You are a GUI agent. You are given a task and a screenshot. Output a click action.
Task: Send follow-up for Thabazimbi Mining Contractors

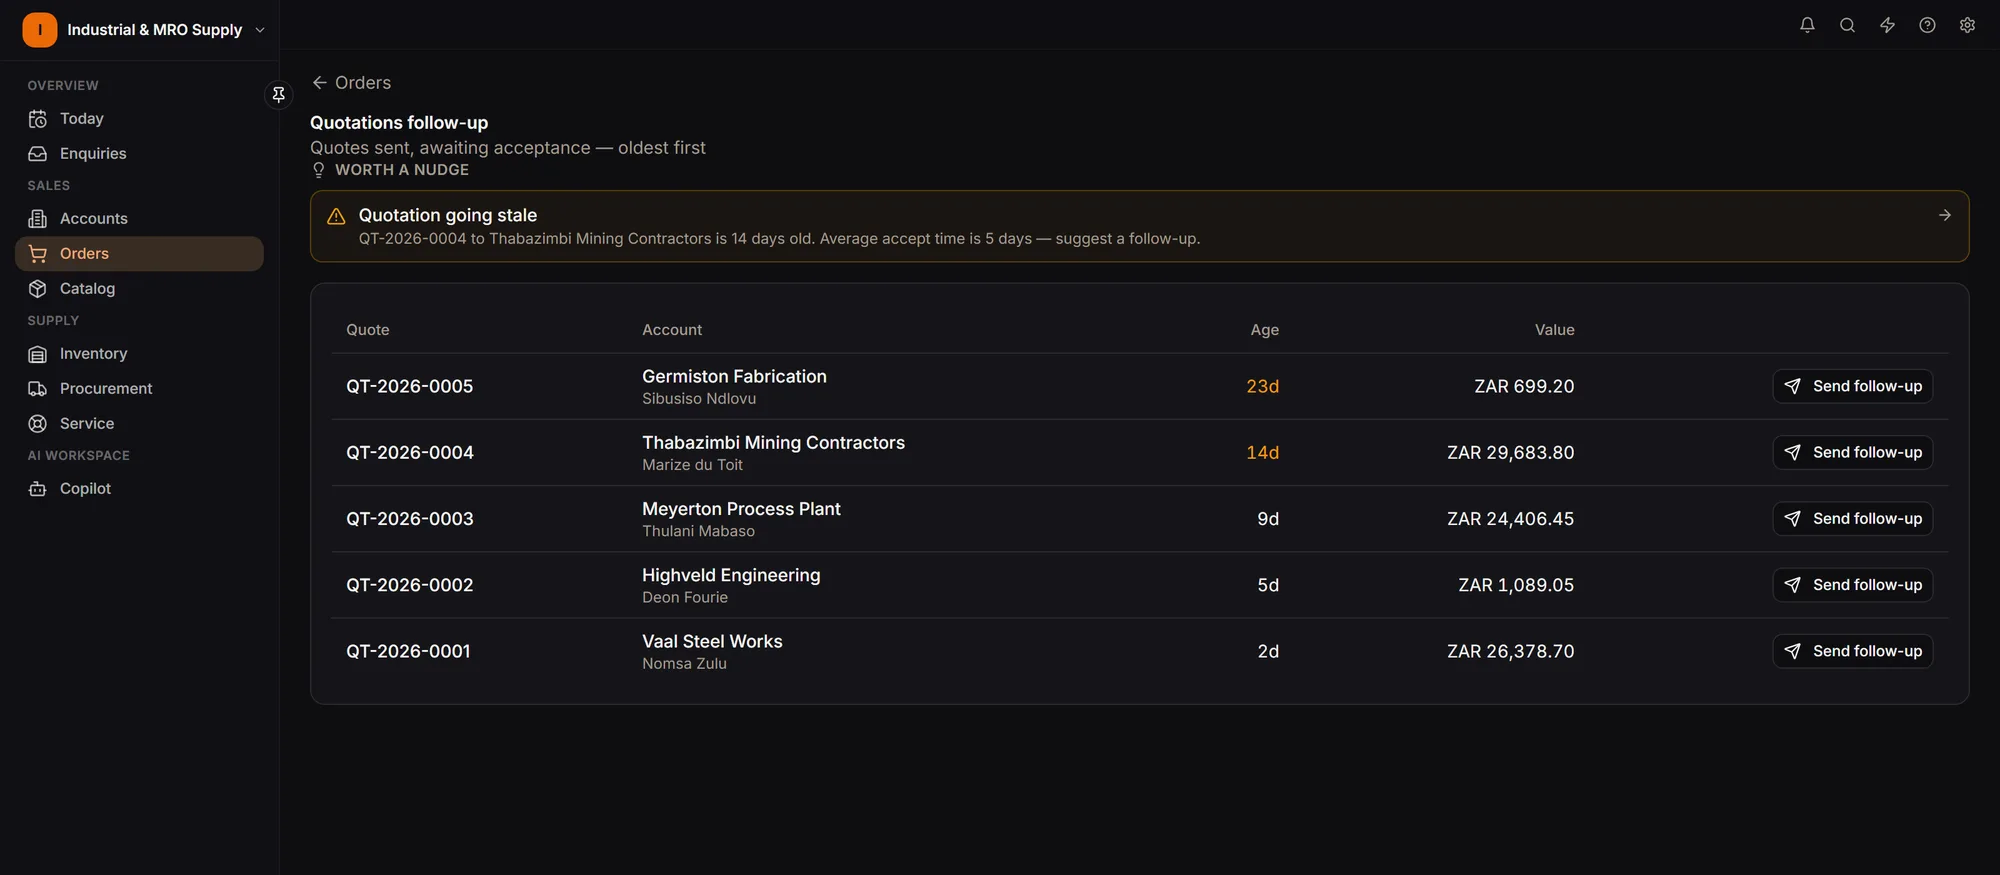(x=1852, y=452)
